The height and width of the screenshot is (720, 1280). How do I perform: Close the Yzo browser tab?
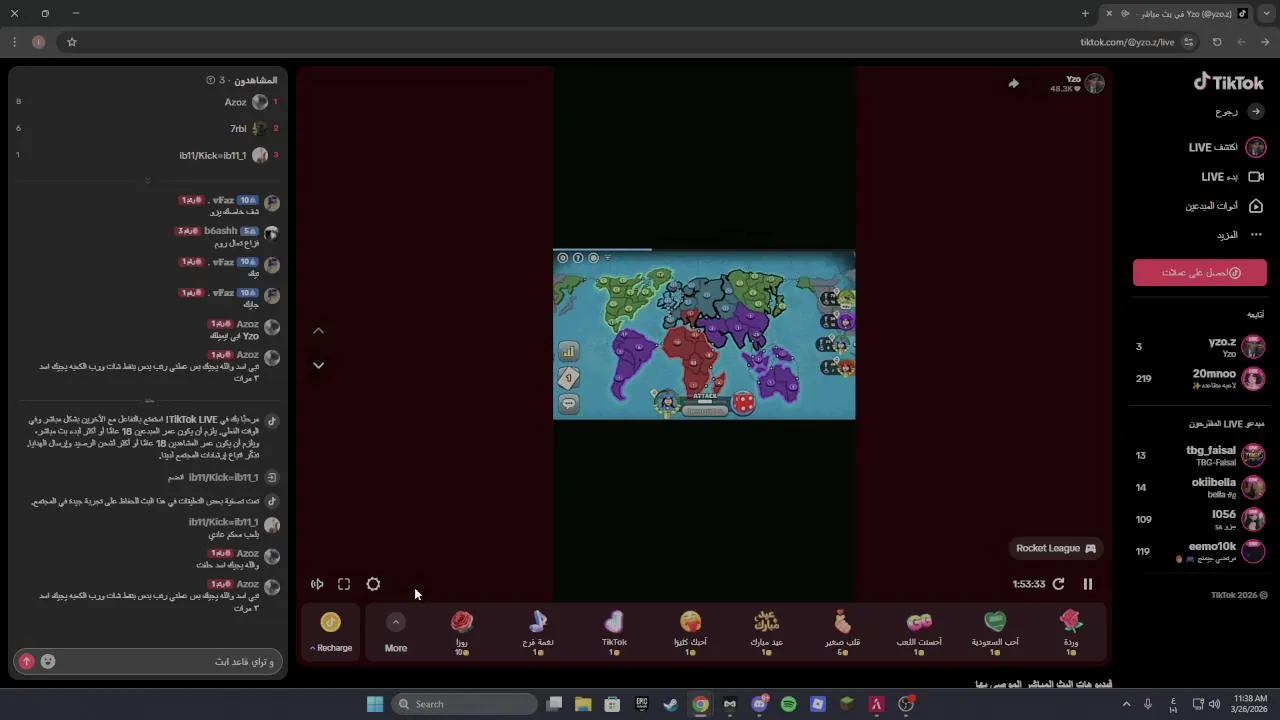coord(1108,13)
